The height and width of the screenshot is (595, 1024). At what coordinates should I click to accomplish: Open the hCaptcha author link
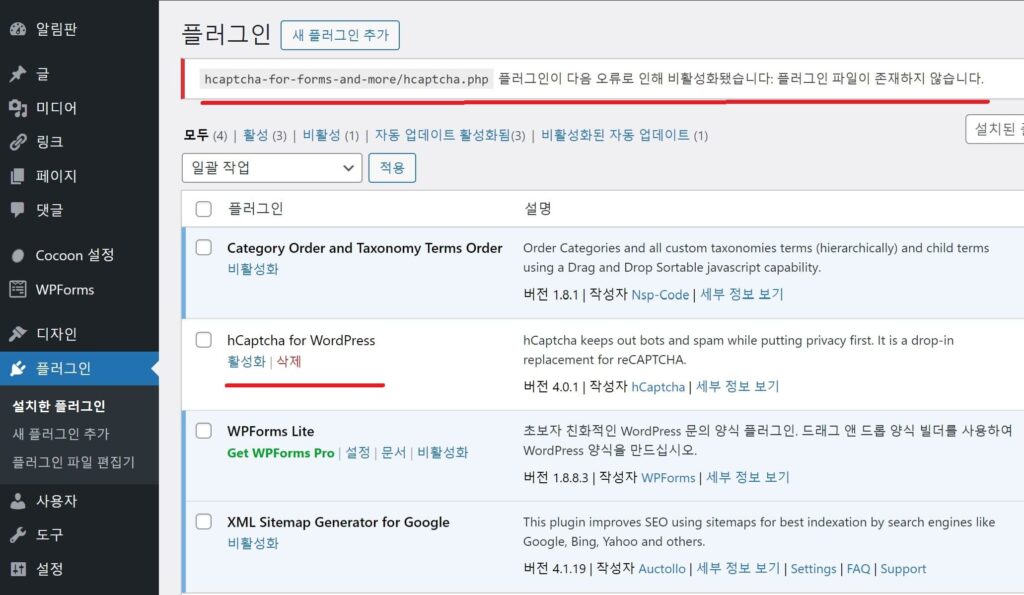click(658, 387)
